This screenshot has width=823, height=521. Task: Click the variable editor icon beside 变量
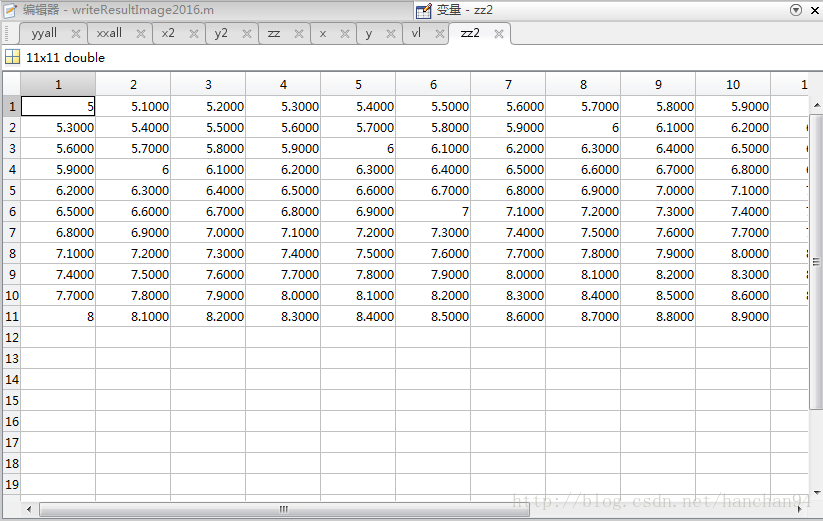pos(424,10)
